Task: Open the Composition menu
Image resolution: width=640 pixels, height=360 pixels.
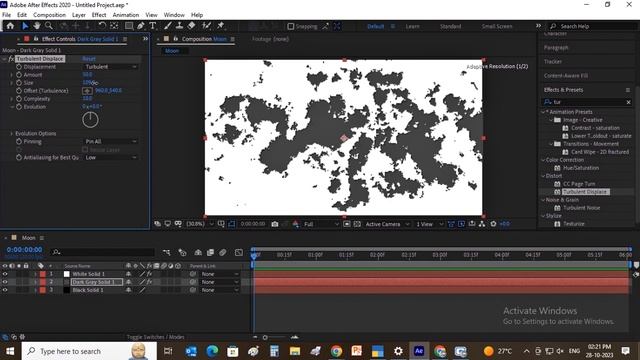Action: coord(49,15)
